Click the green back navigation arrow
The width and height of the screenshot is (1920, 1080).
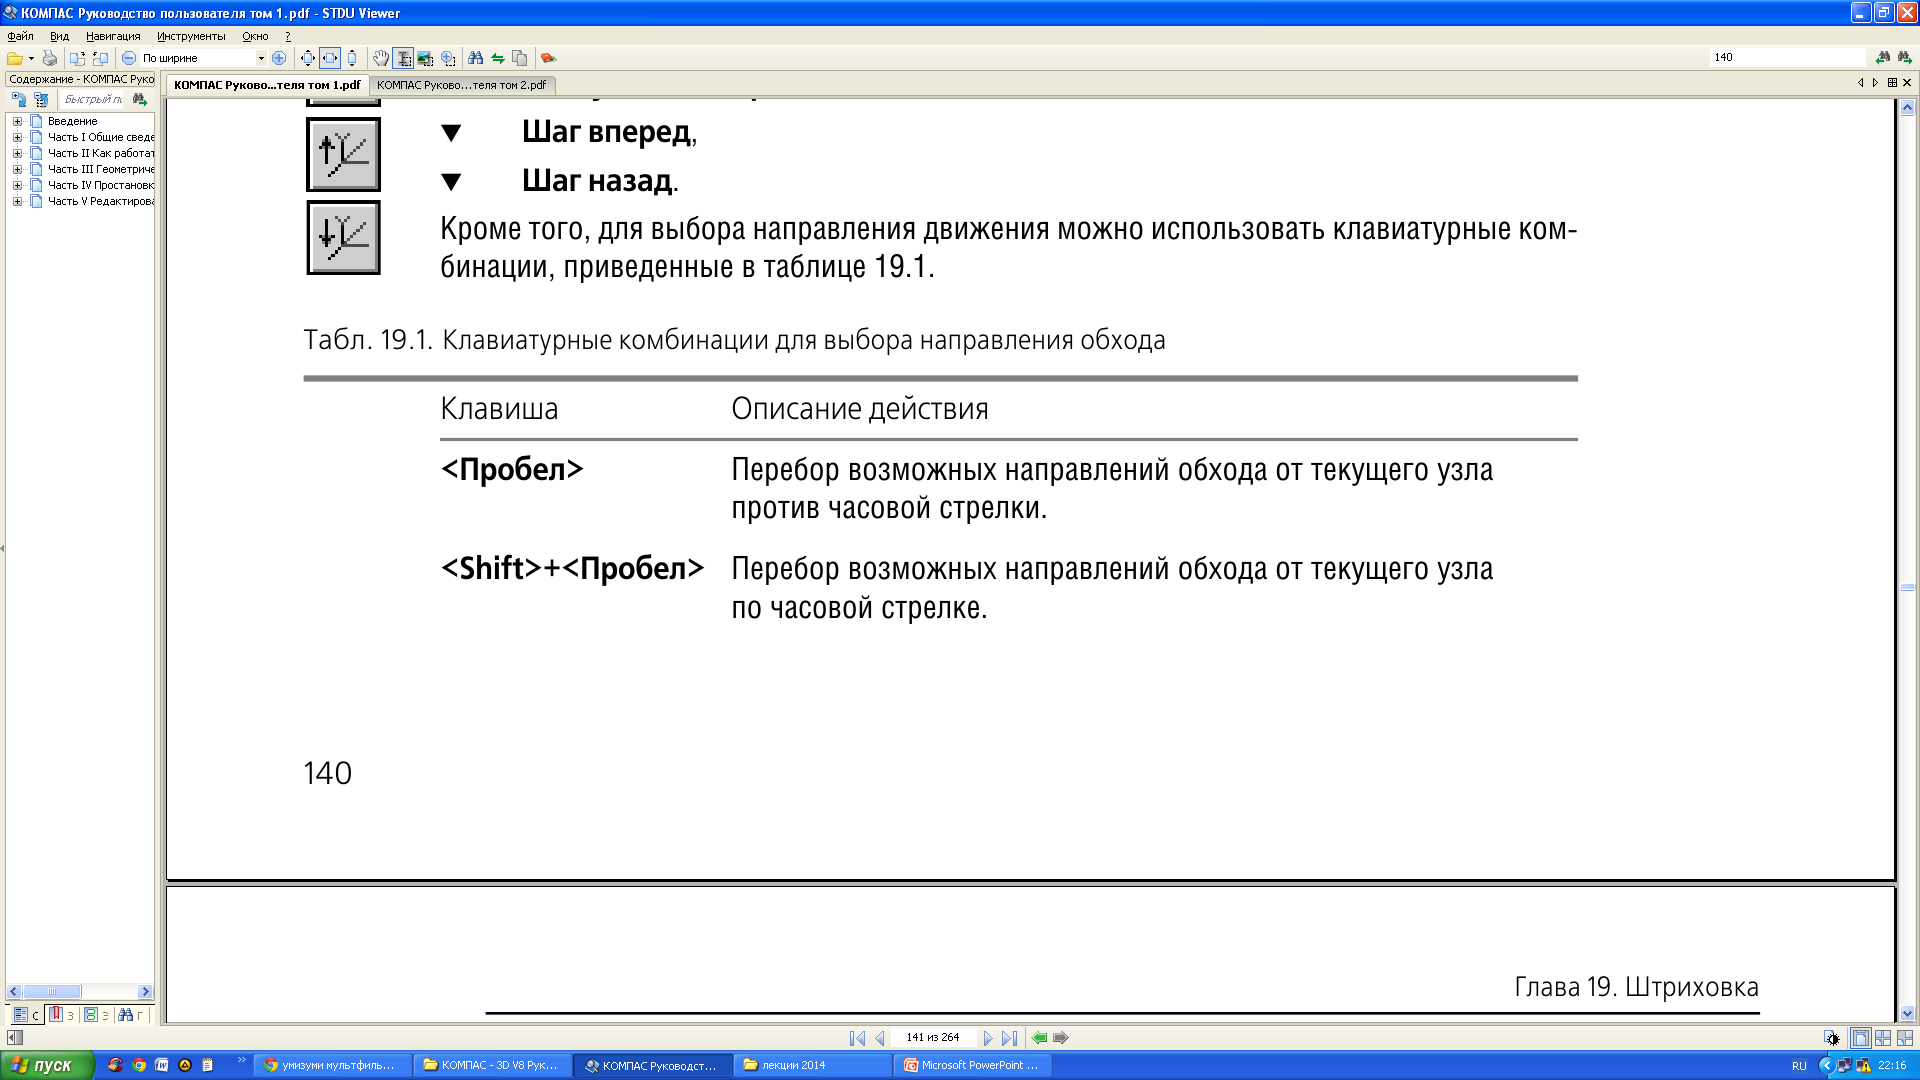(1040, 1038)
